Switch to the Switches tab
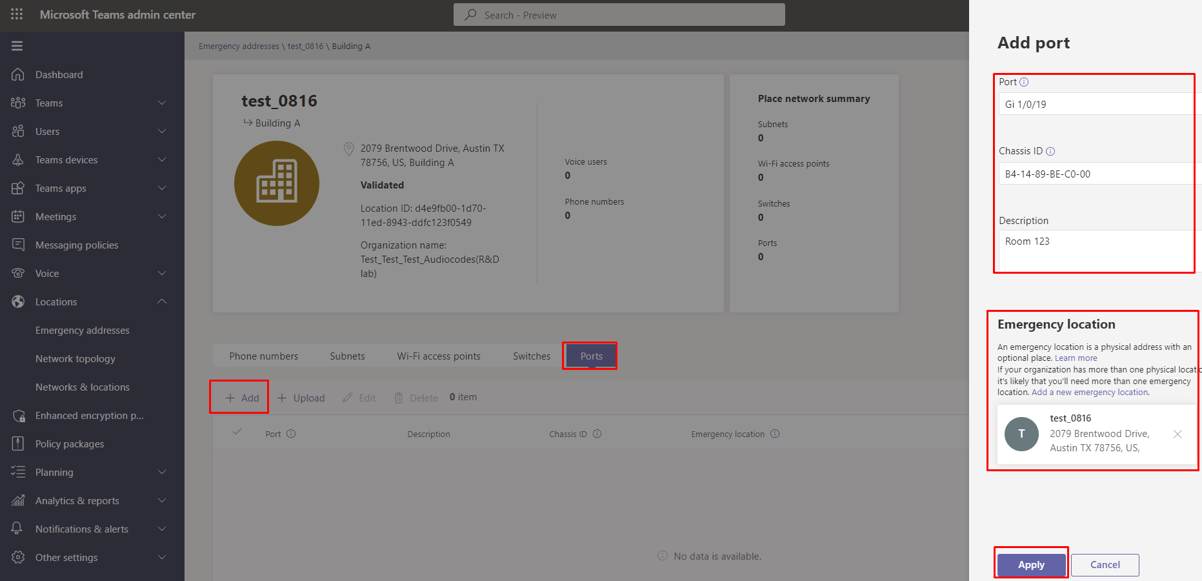 pyautogui.click(x=531, y=356)
